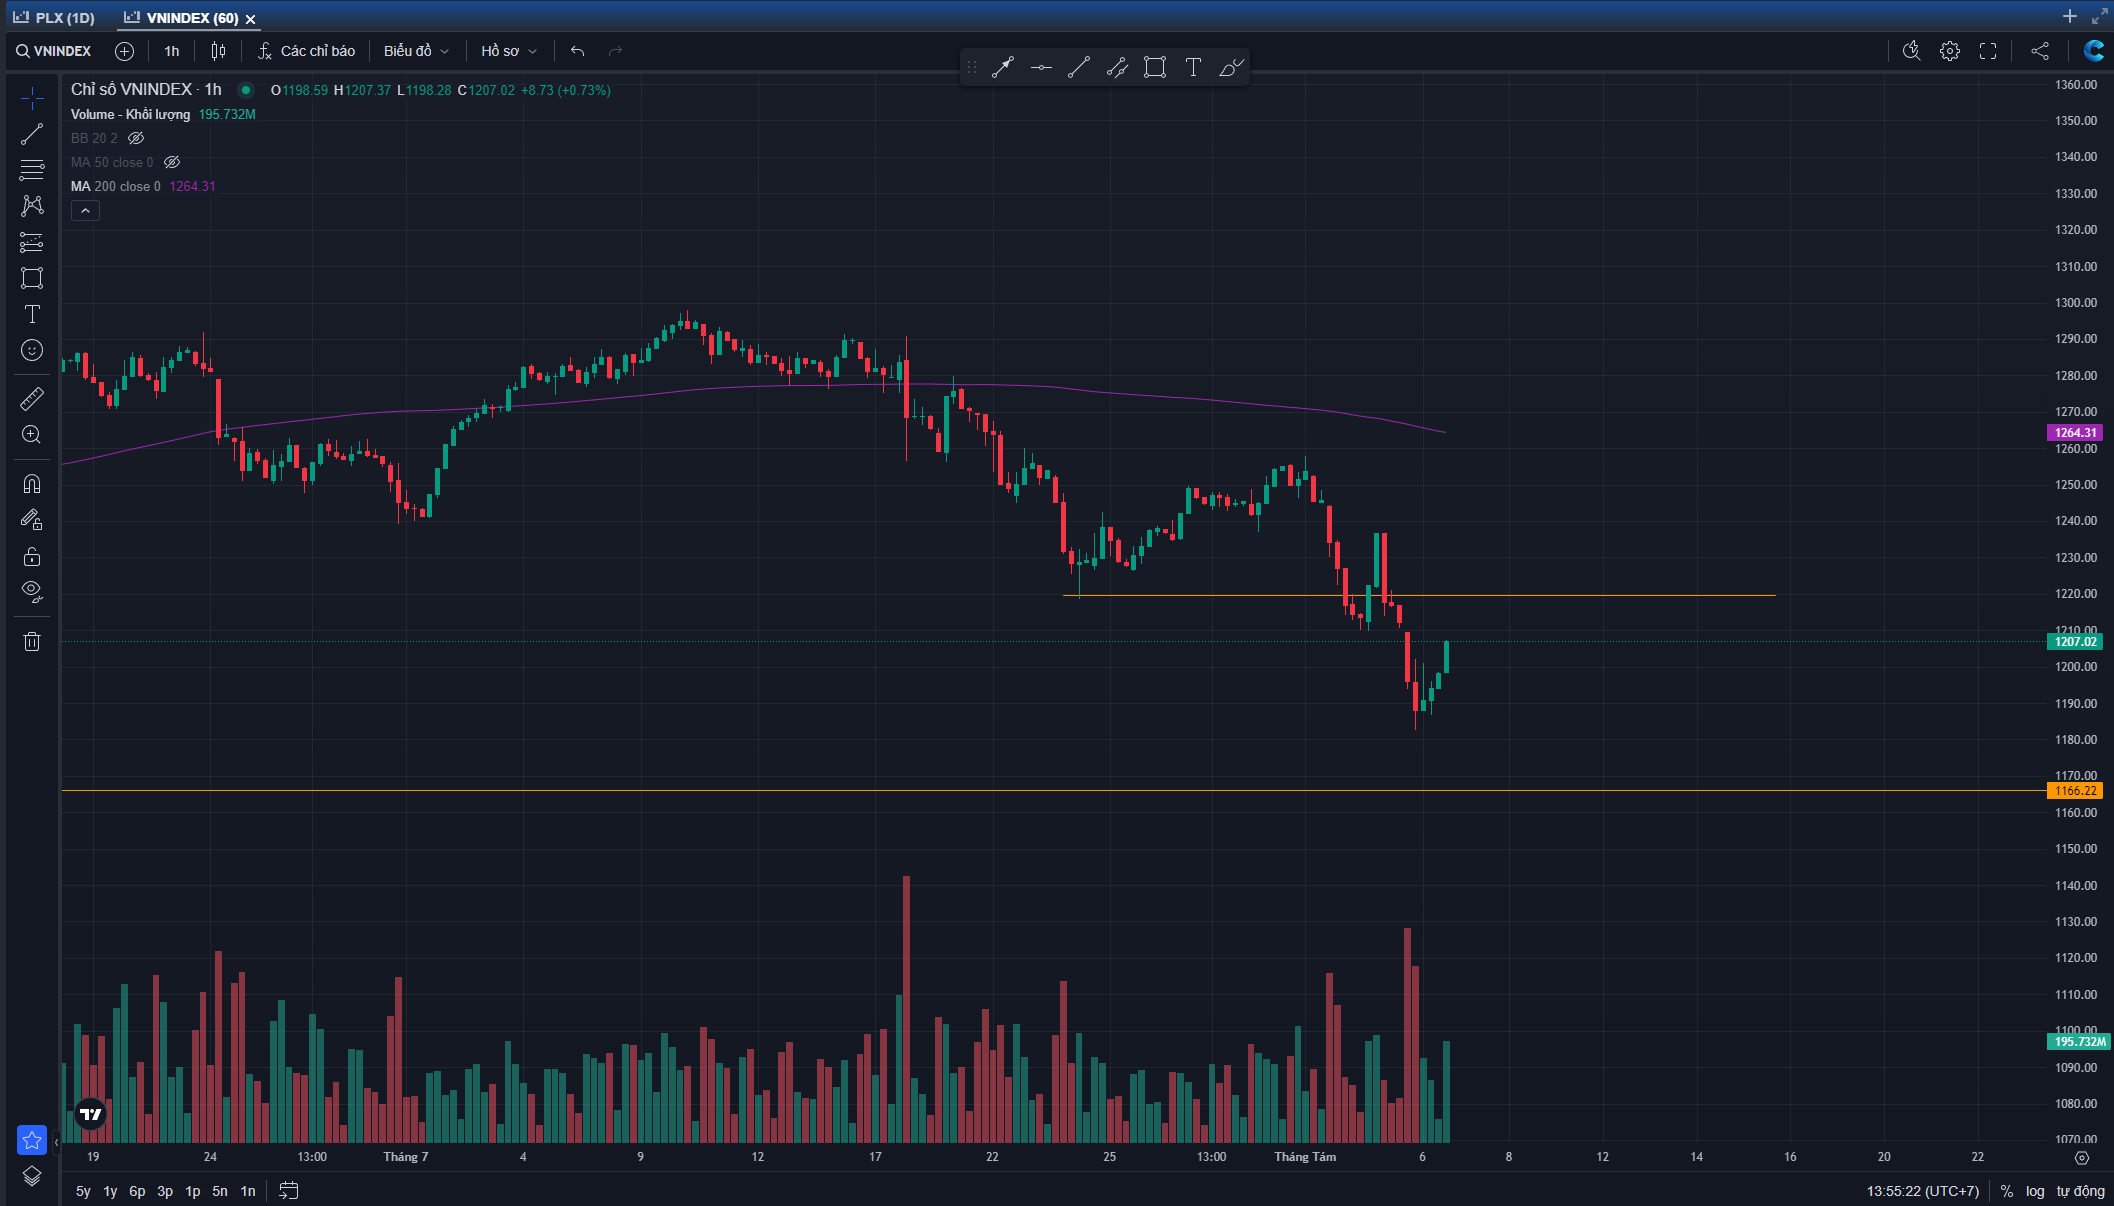Click the trash icon to remove drawings
The width and height of the screenshot is (2114, 1206).
click(x=32, y=642)
